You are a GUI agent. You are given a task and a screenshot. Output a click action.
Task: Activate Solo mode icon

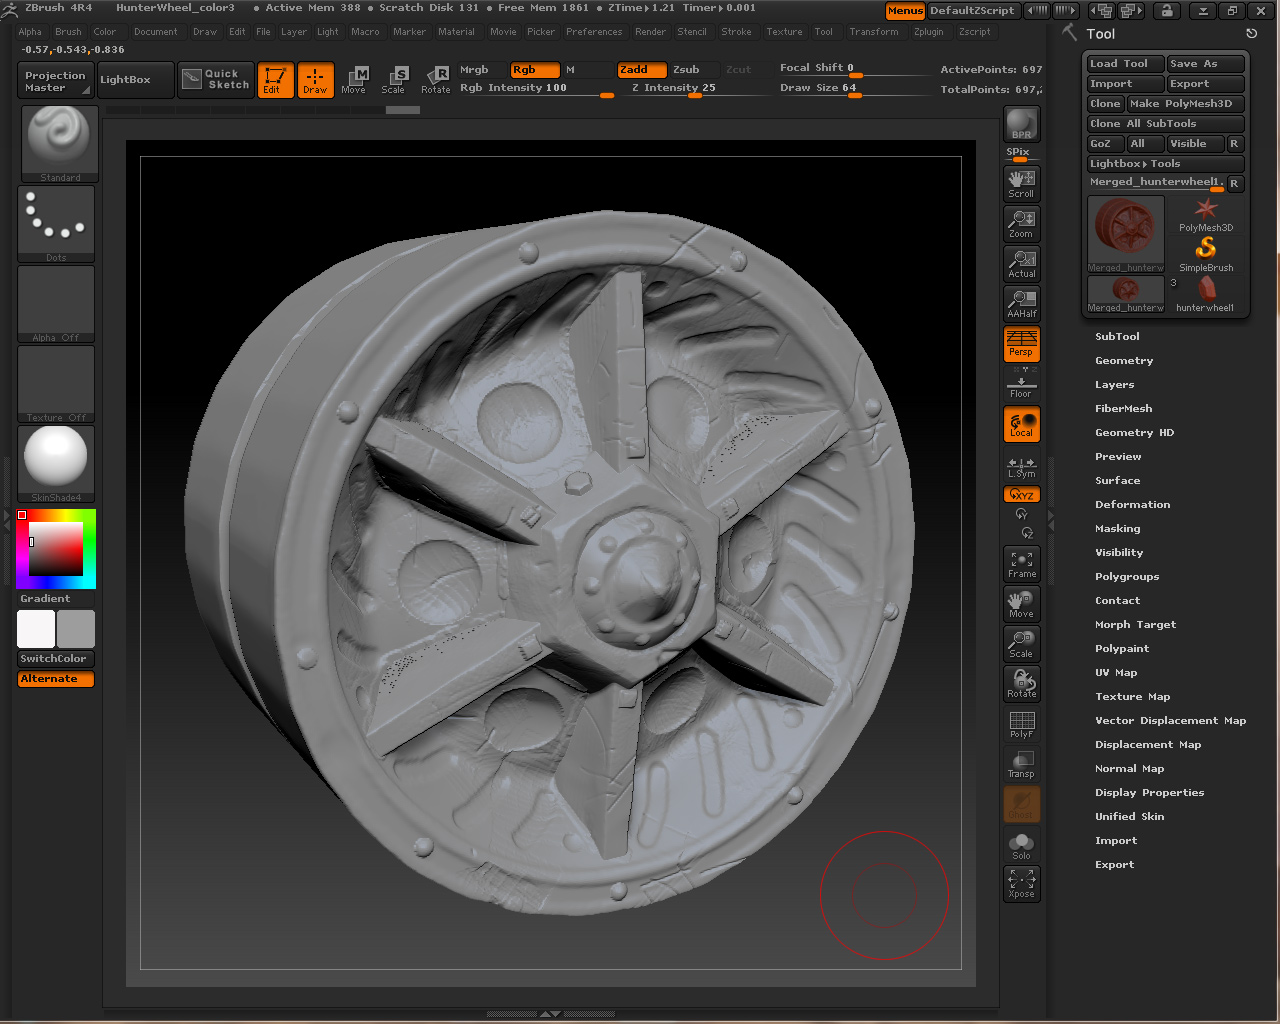(x=1021, y=845)
